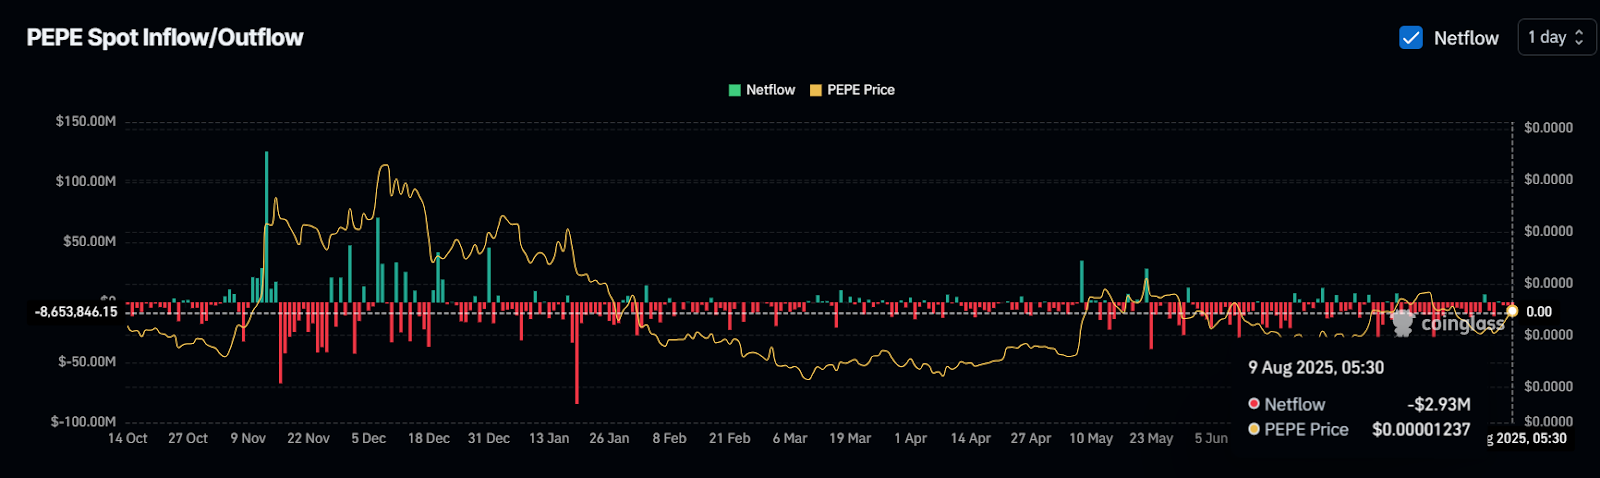Click the 31 Dec date label
The width and height of the screenshot is (1600, 478).
[489, 438]
